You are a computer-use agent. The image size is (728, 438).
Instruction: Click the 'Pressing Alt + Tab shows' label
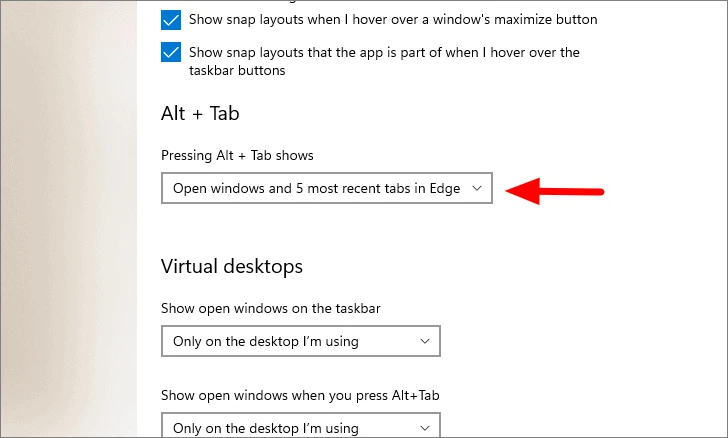point(237,155)
